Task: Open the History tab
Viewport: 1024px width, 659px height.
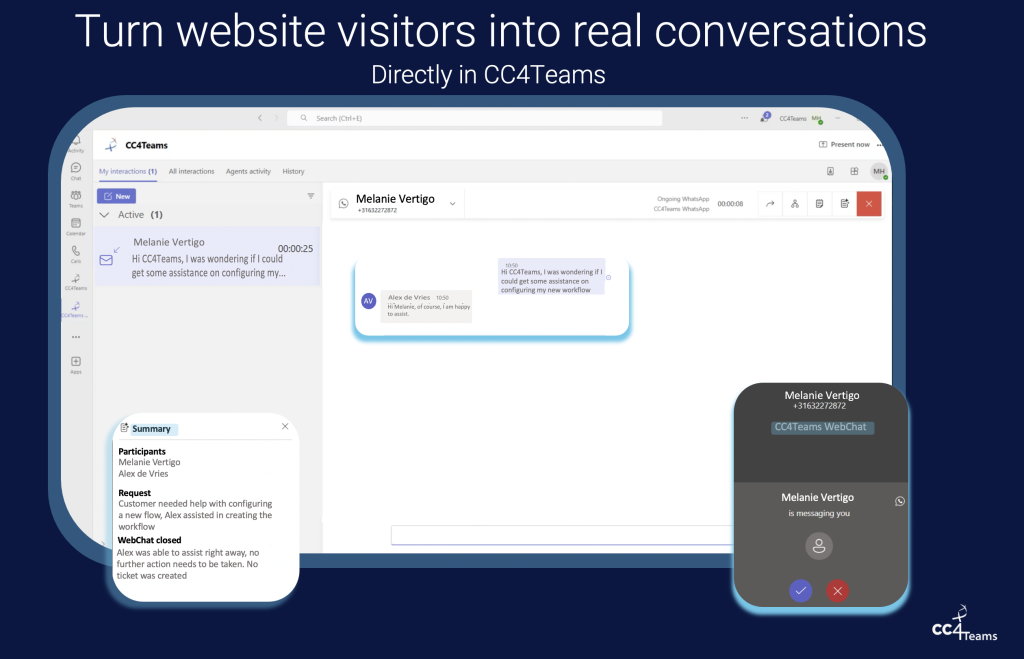Action: click(293, 171)
